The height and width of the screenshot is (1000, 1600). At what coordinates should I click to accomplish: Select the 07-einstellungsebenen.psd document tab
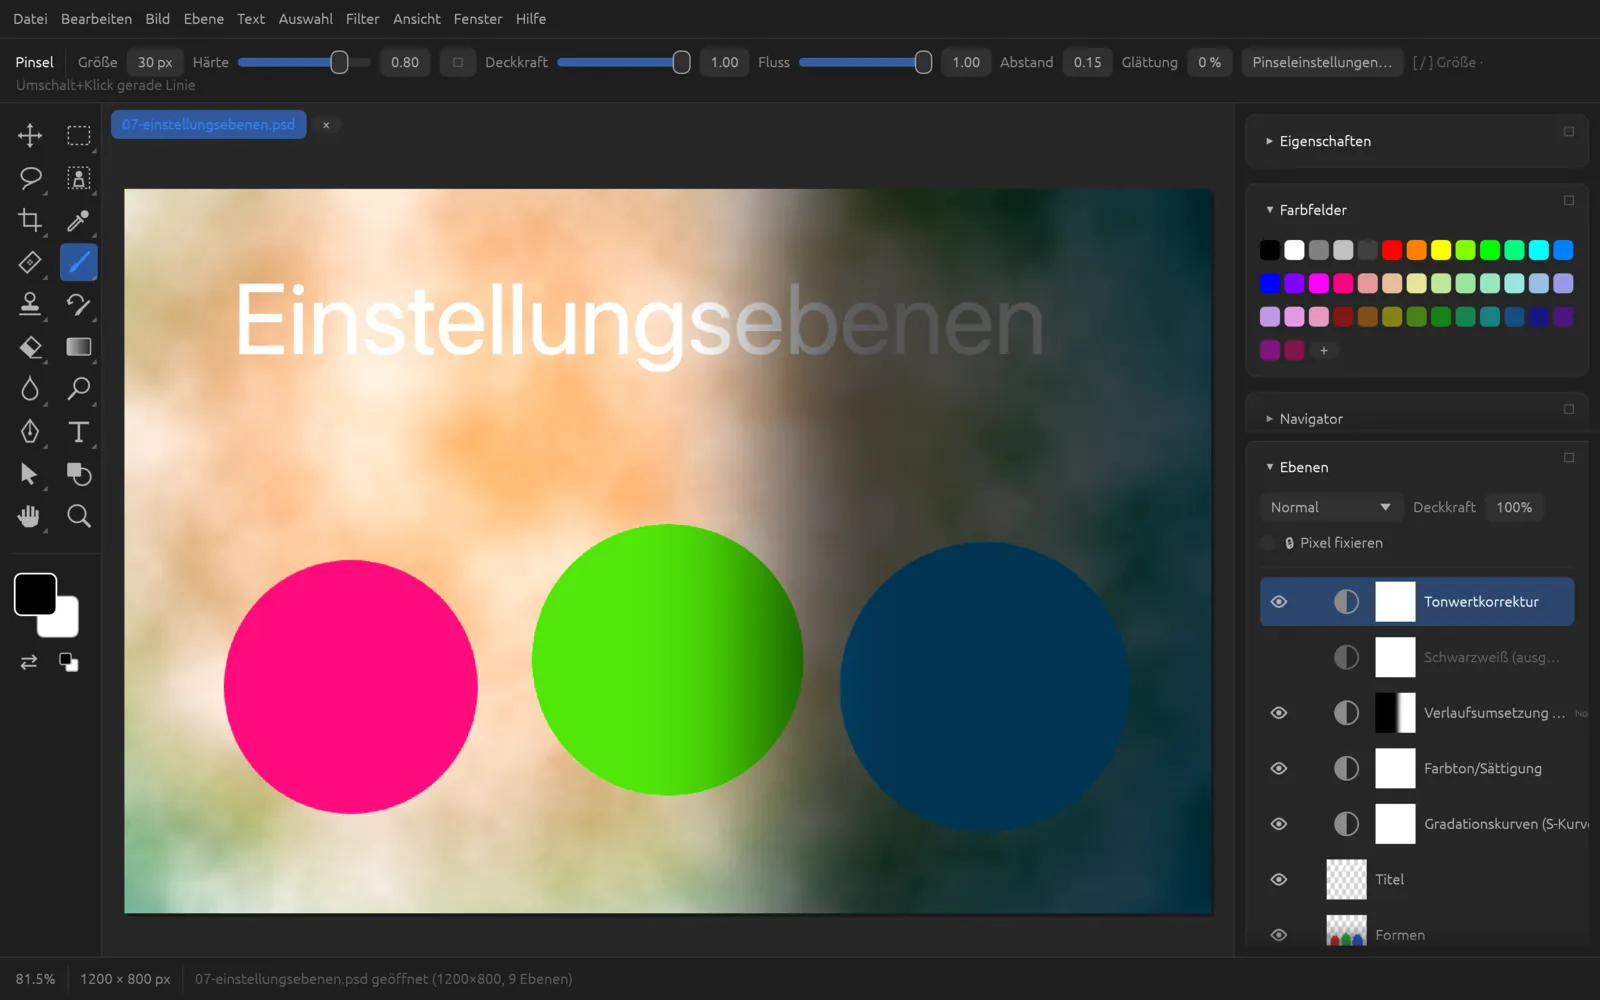point(208,125)
